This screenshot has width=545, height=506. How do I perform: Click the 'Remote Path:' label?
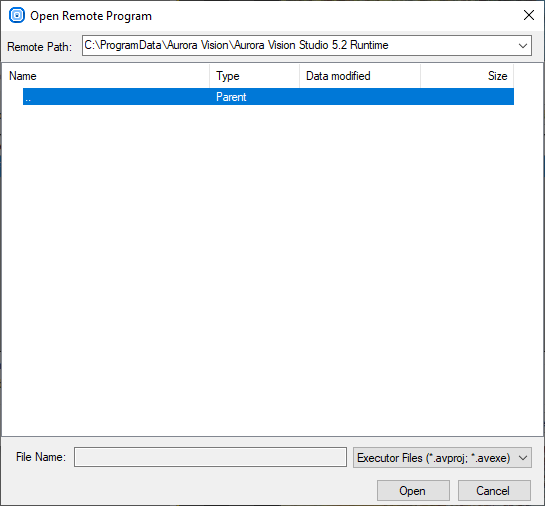tap(39, 47)
